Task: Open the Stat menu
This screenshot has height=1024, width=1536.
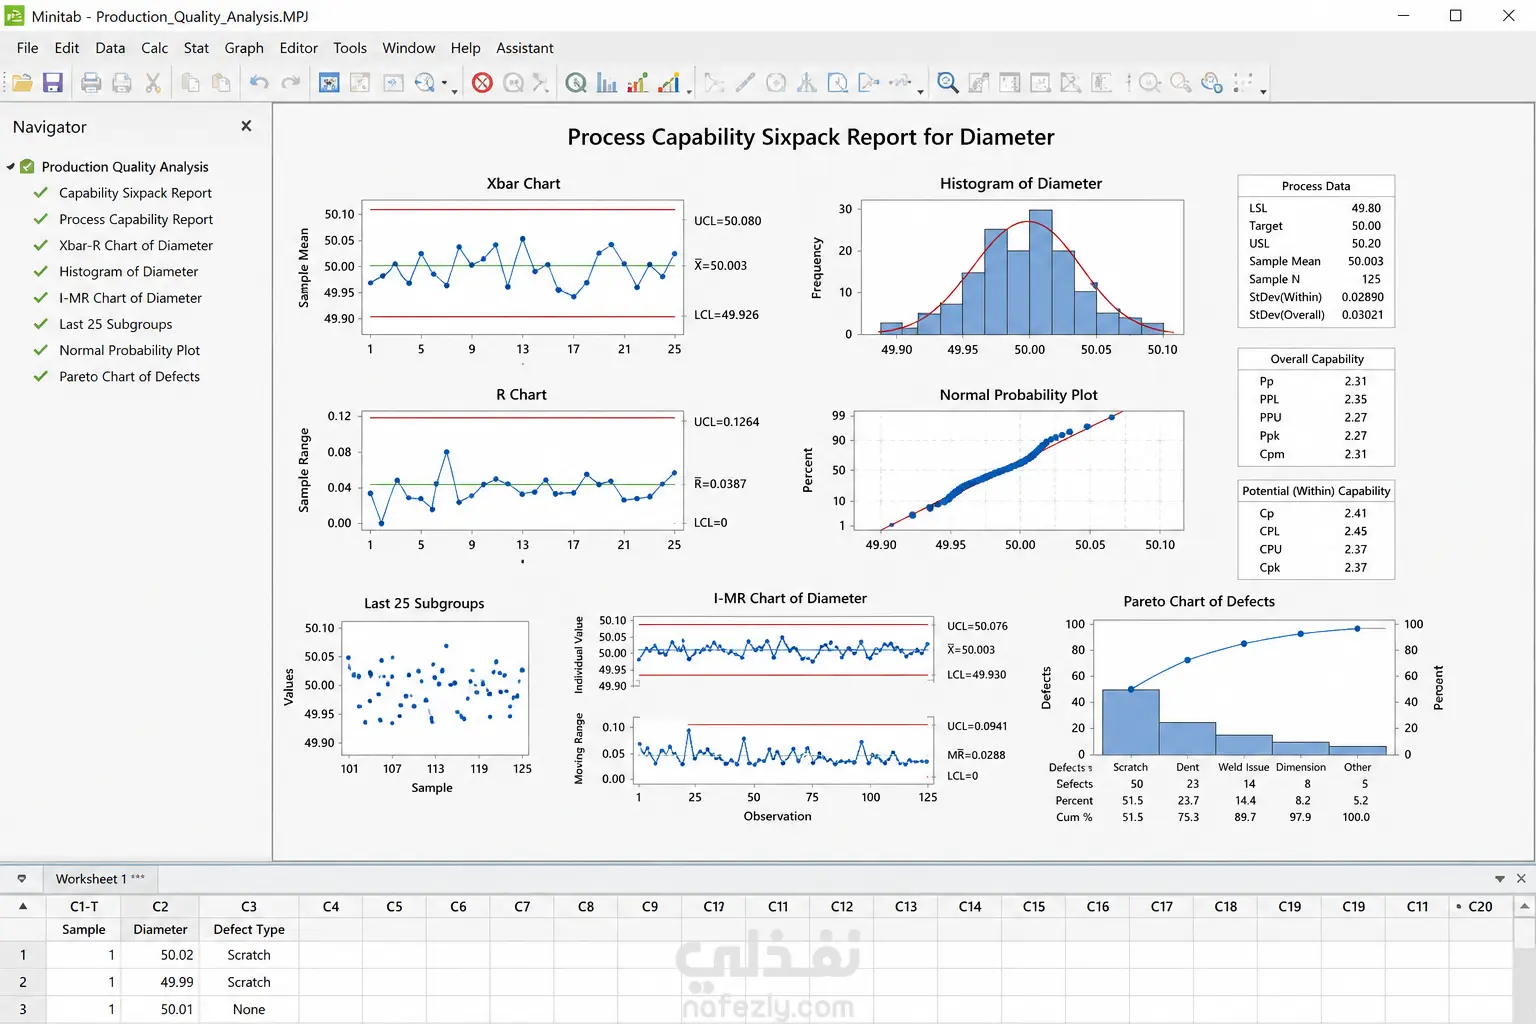Action: point(196,48)
